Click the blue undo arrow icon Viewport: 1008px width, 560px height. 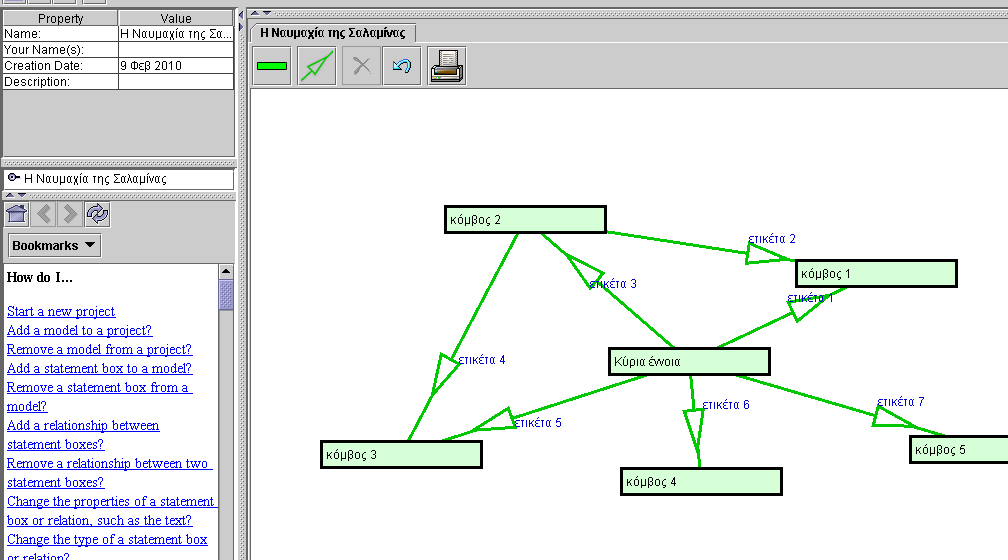point(402,66)
